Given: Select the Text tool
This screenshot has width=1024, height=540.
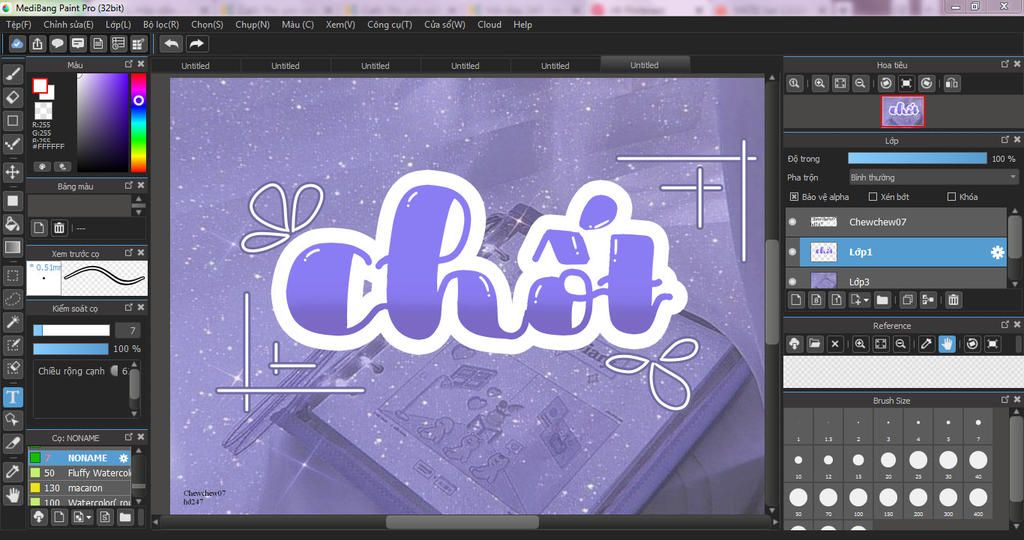Looking at the screenshot, I should (x=12, y=396).
